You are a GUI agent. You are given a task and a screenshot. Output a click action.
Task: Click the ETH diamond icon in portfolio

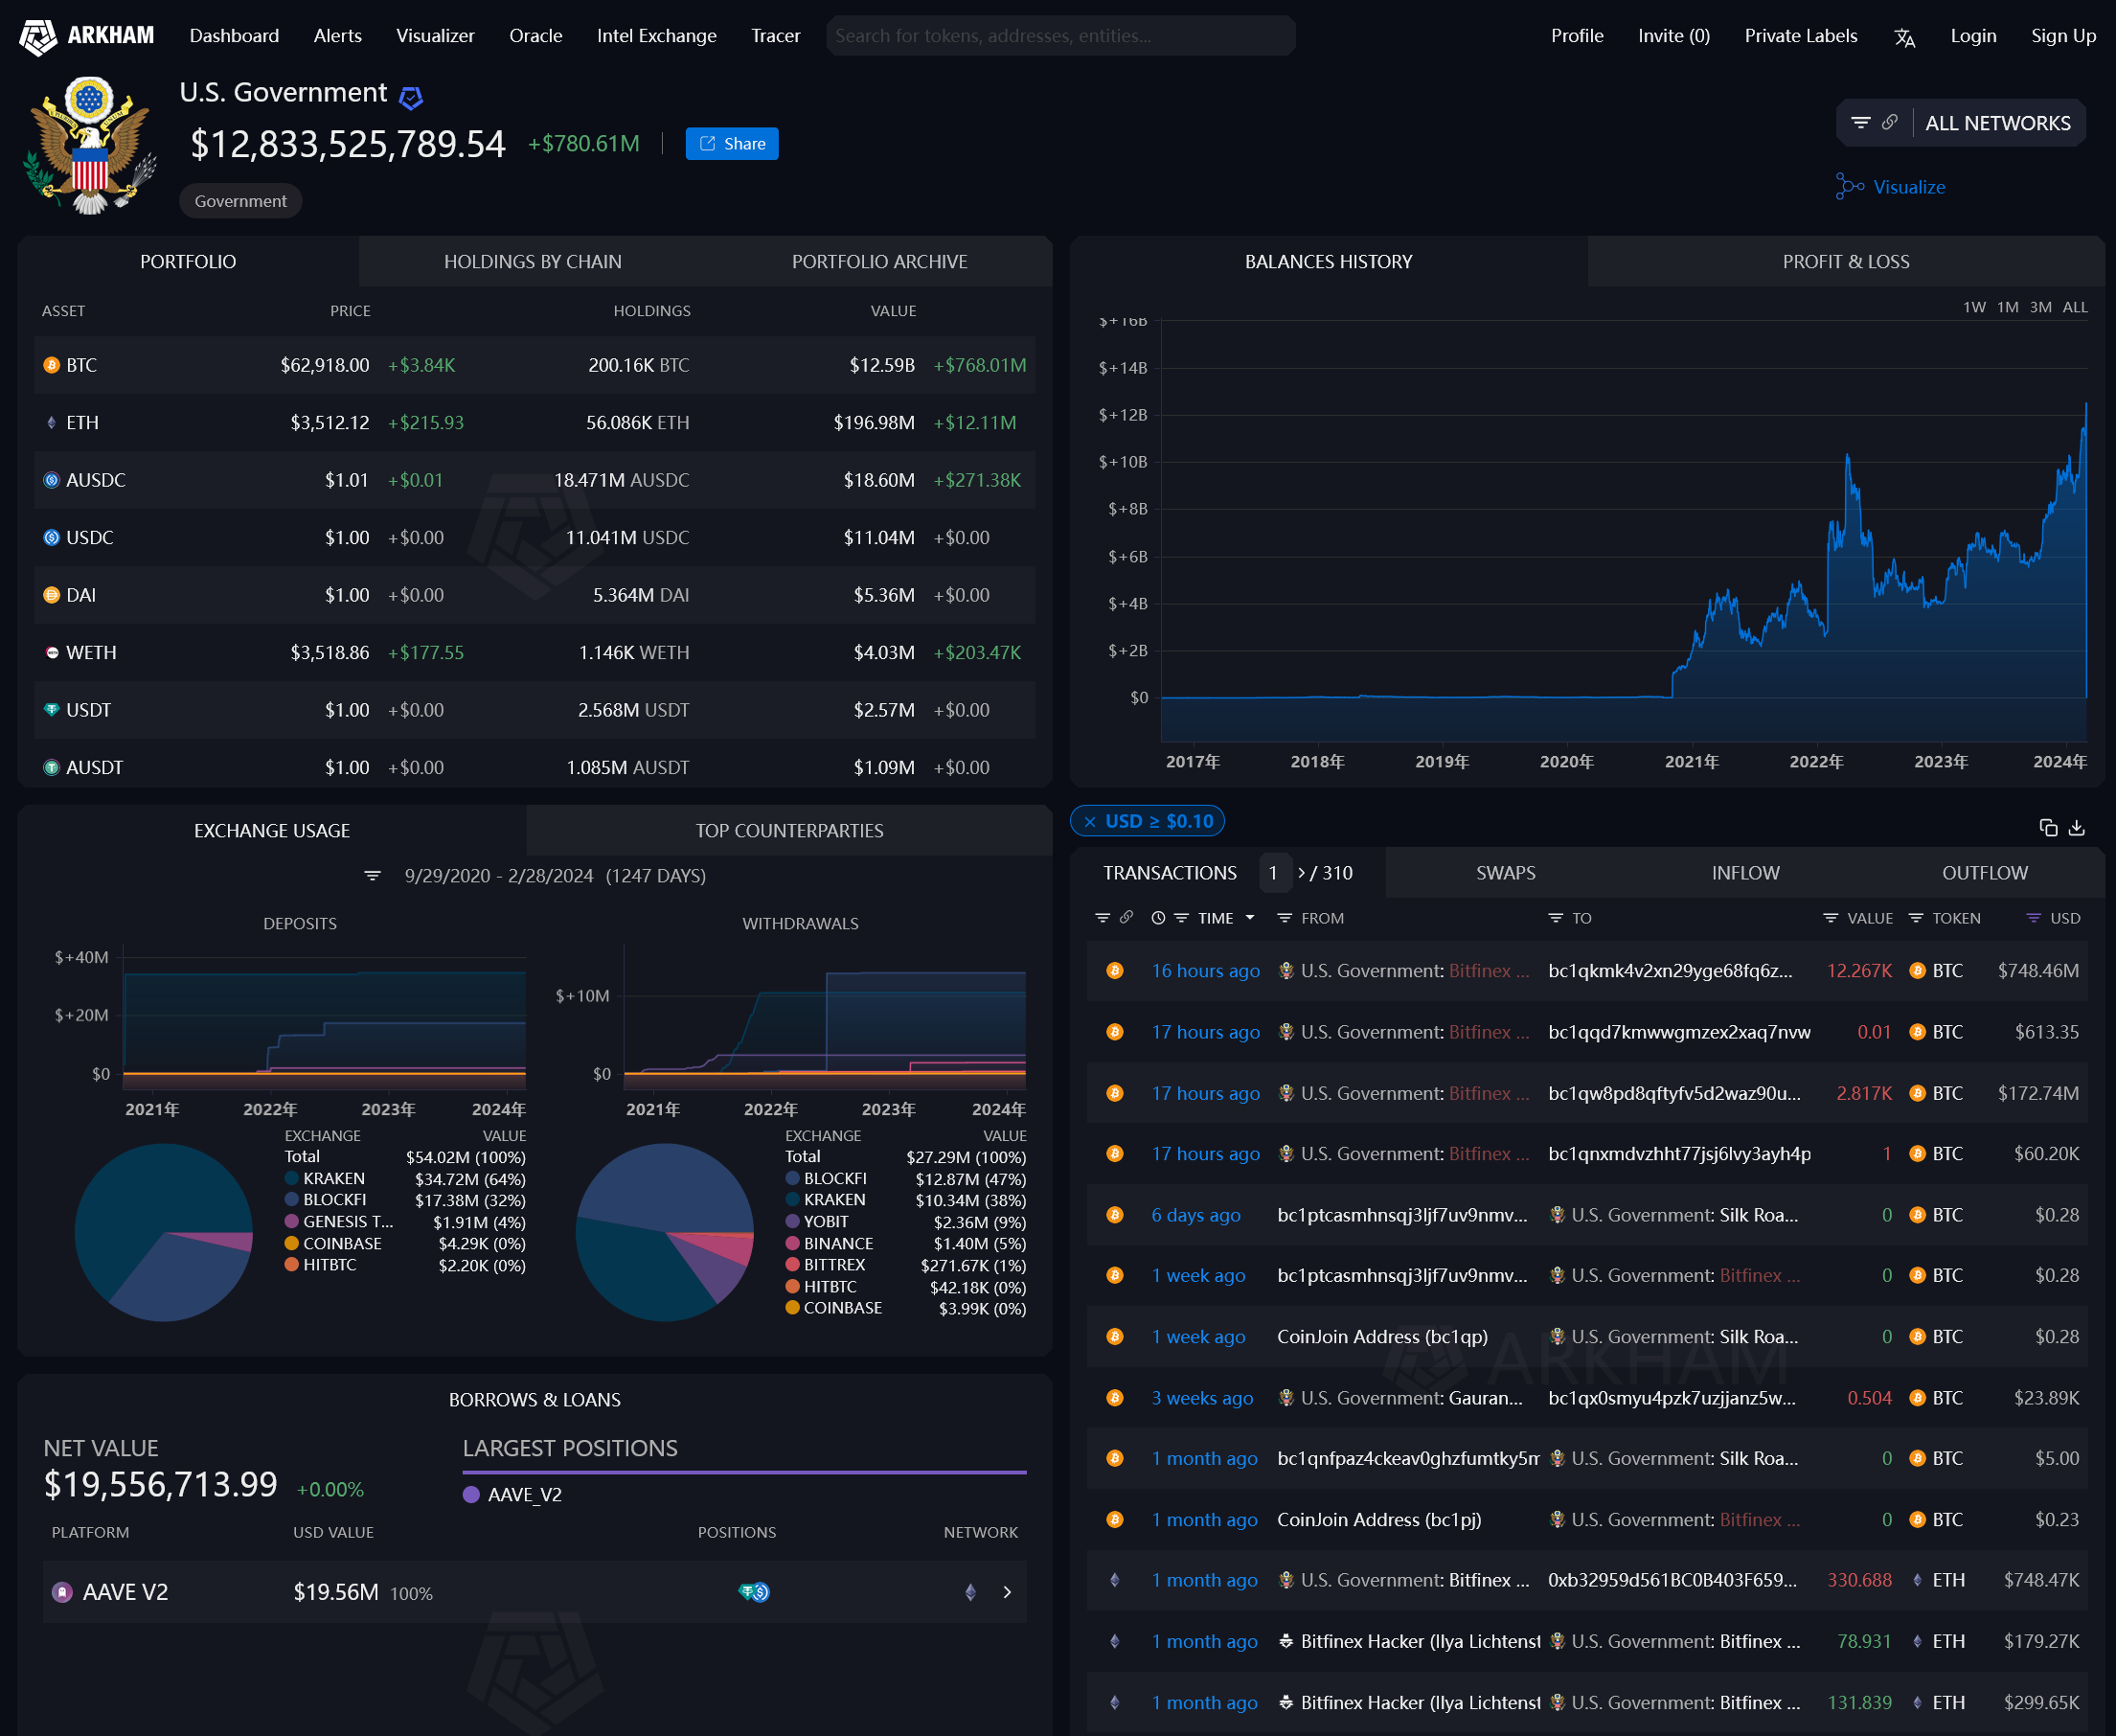point(51,422)
